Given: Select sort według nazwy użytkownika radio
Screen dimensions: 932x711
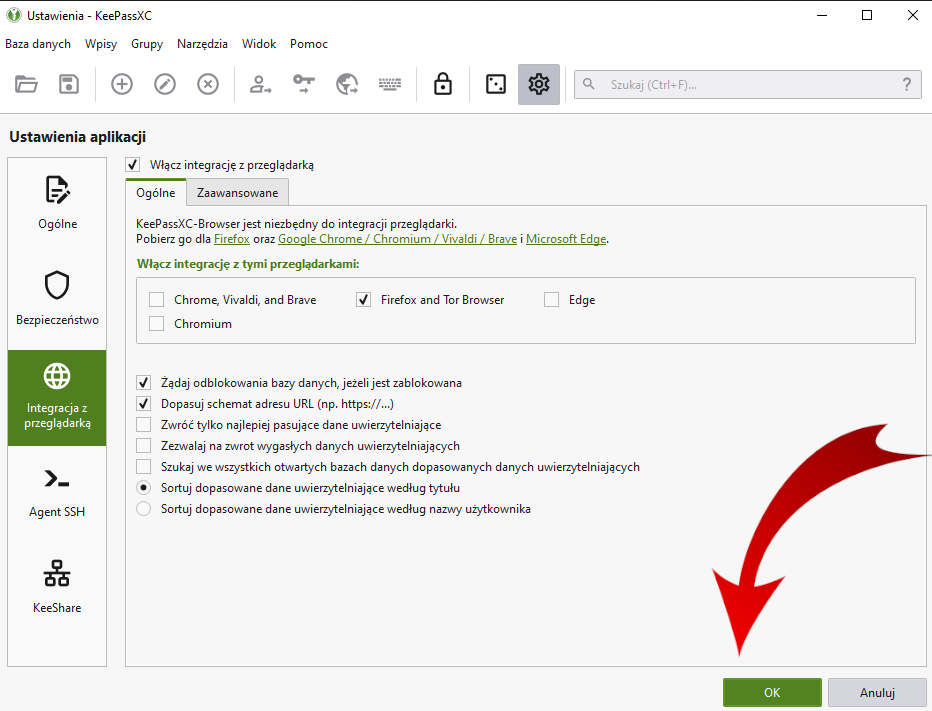Looking at the screenshot, I should coord(143,509).
